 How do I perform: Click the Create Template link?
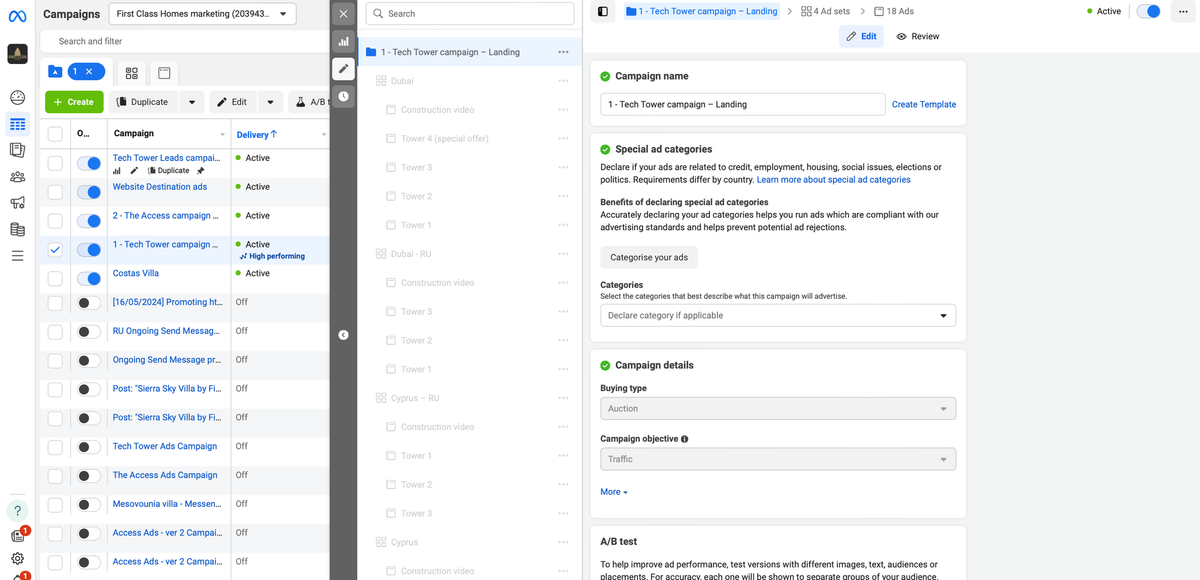pyautogui.click(x=924, y=104)
